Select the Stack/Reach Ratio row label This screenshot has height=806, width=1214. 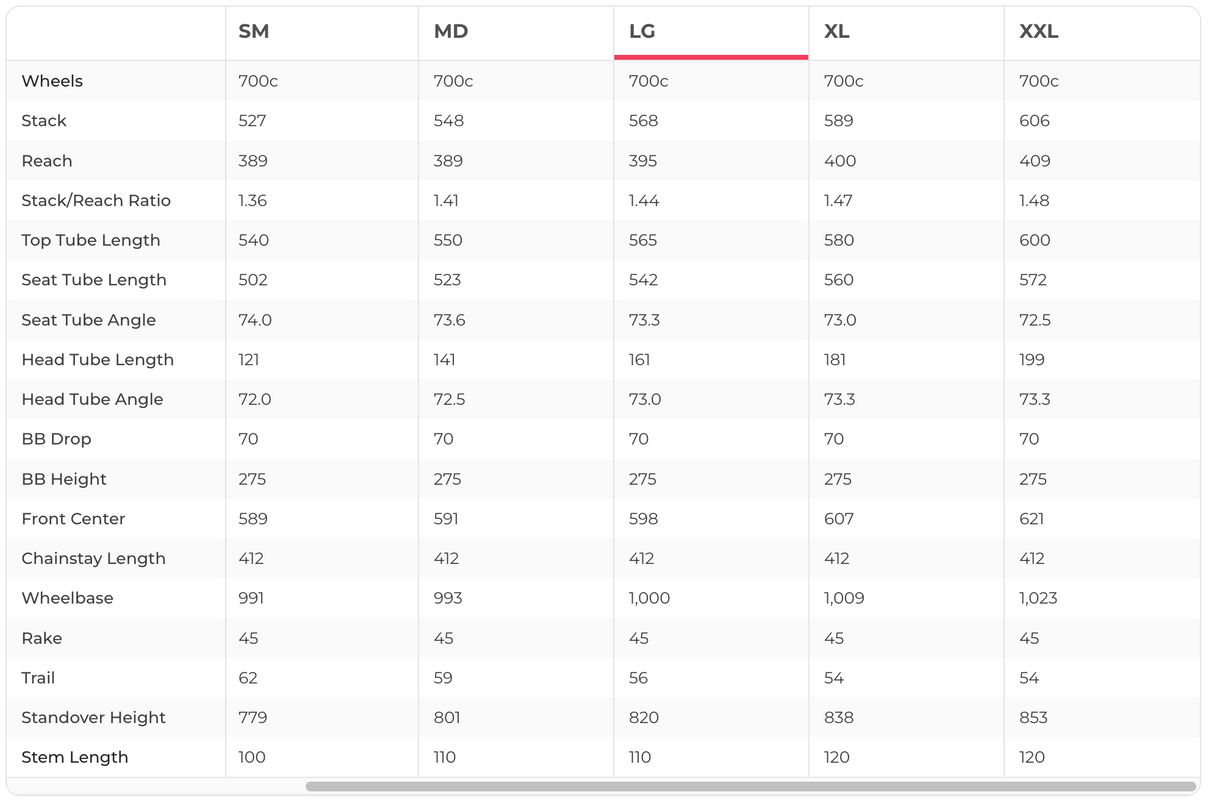[96, 201]
